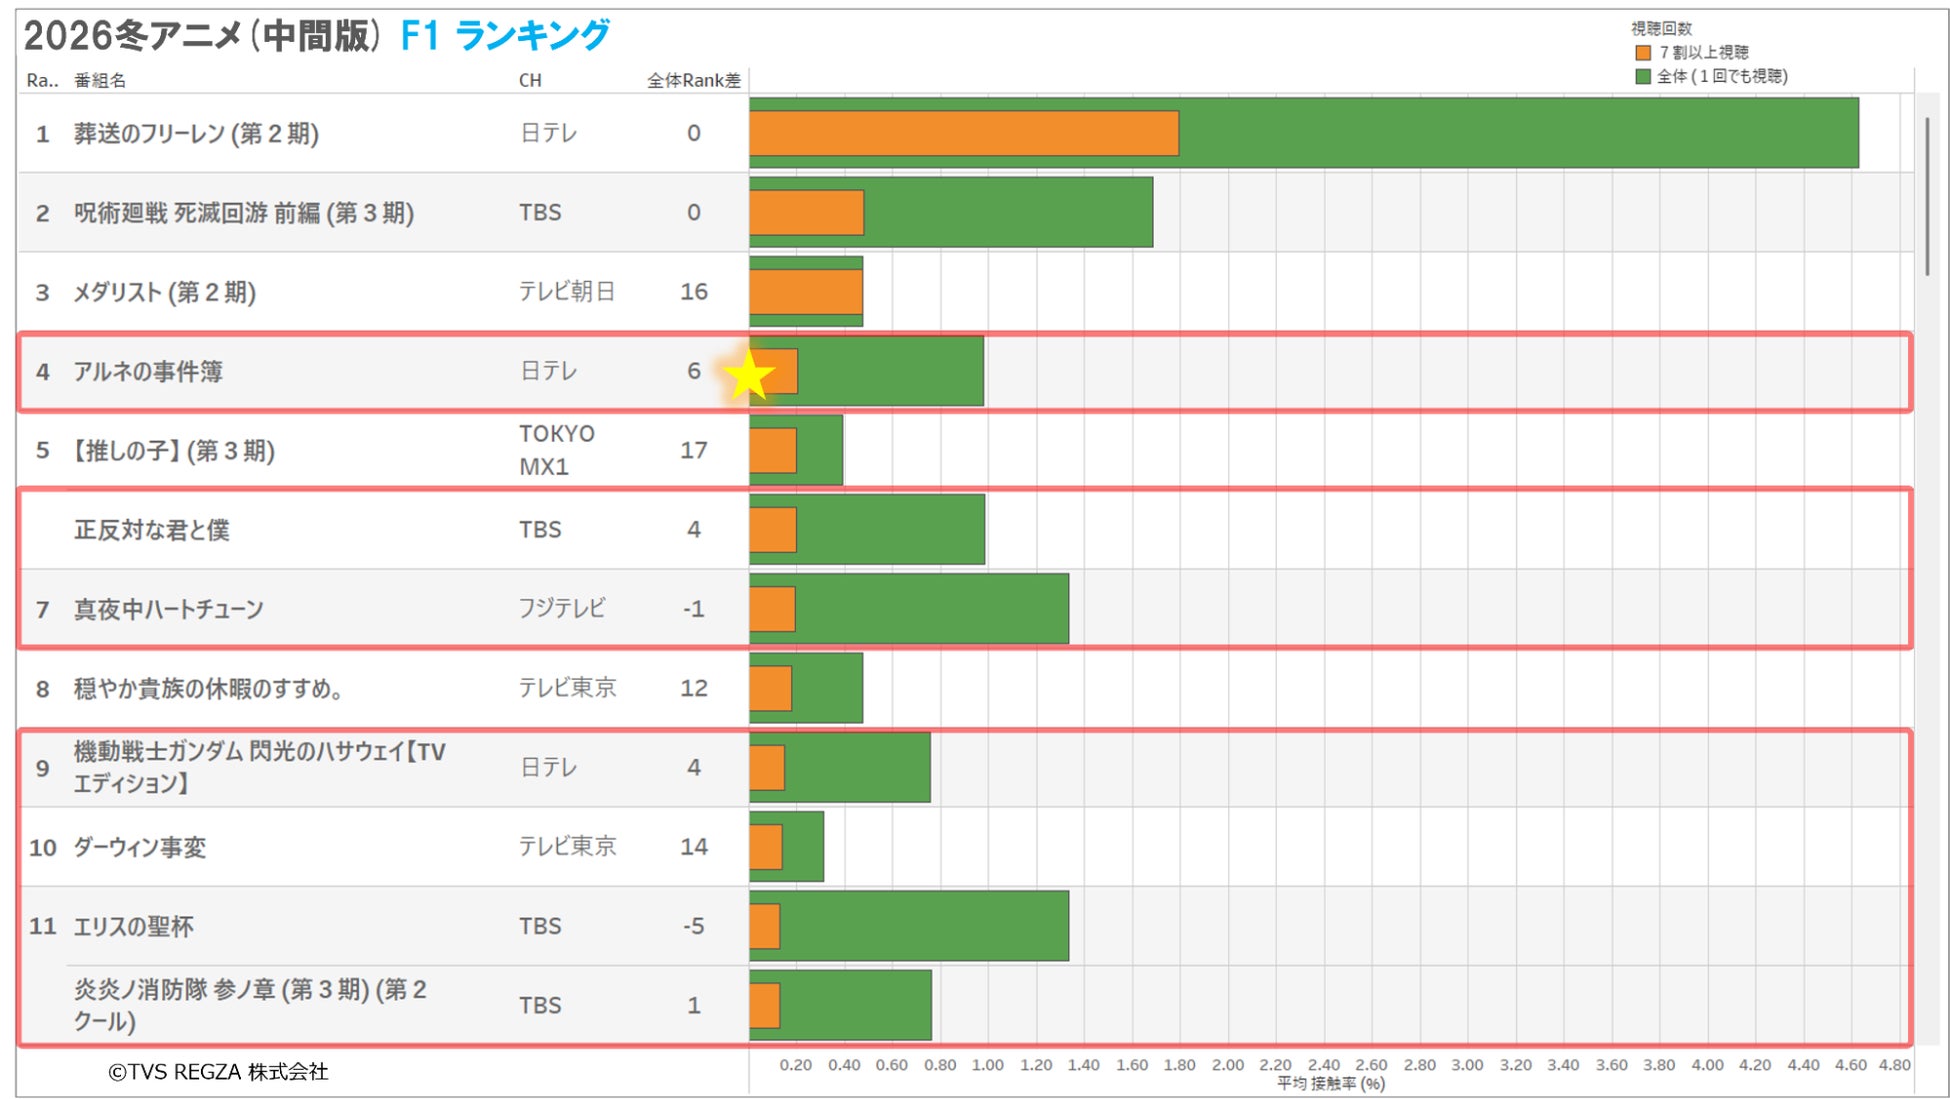Click the TOKYO MX1 channel label
Screen dimensions: 1950x1099
[556, 450]
